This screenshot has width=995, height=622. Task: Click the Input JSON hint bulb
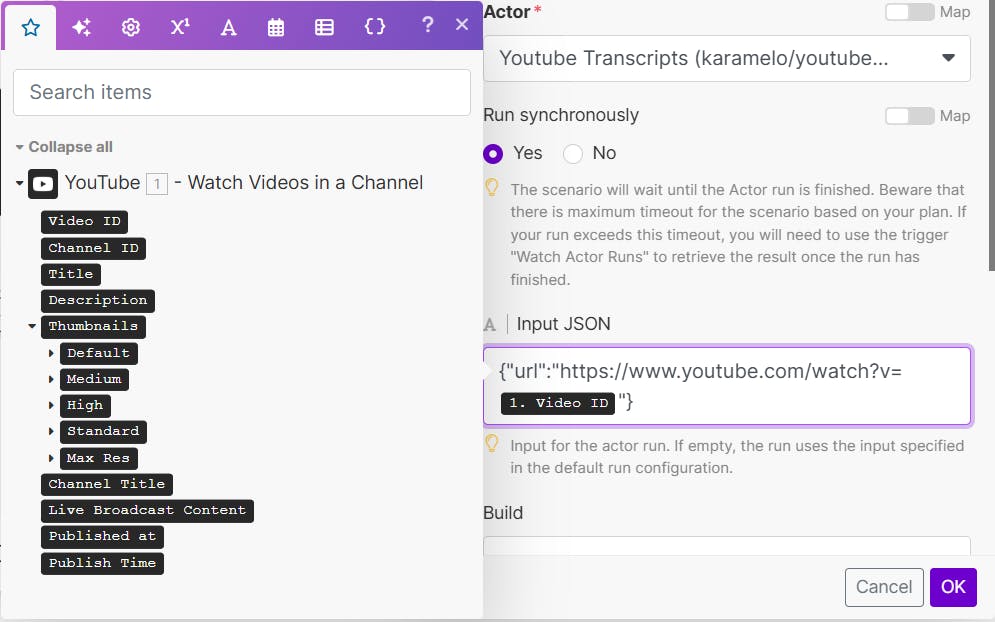tap(492, 444)
